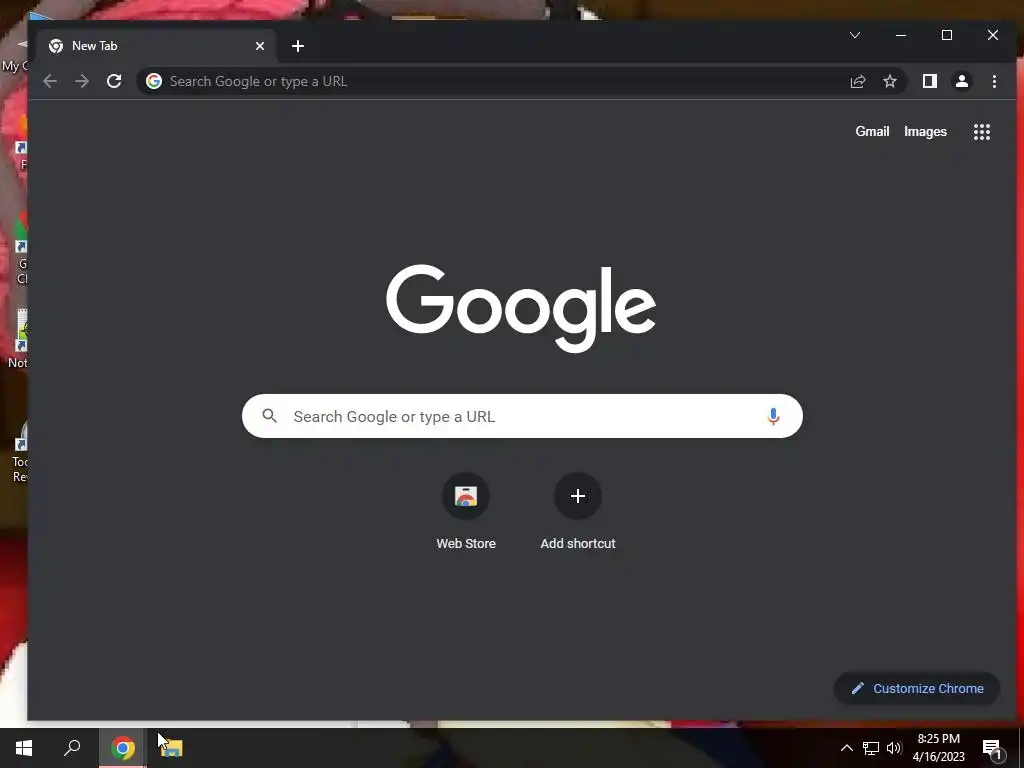1024x768 pixels.
Task: Click the center Google search box
Action: click(522, 416)
